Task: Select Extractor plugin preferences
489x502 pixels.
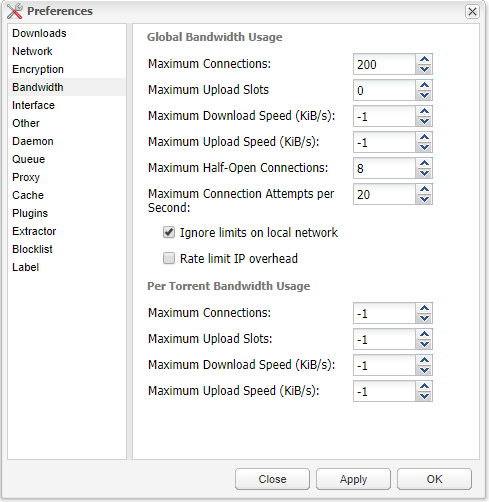Action: 67,231
